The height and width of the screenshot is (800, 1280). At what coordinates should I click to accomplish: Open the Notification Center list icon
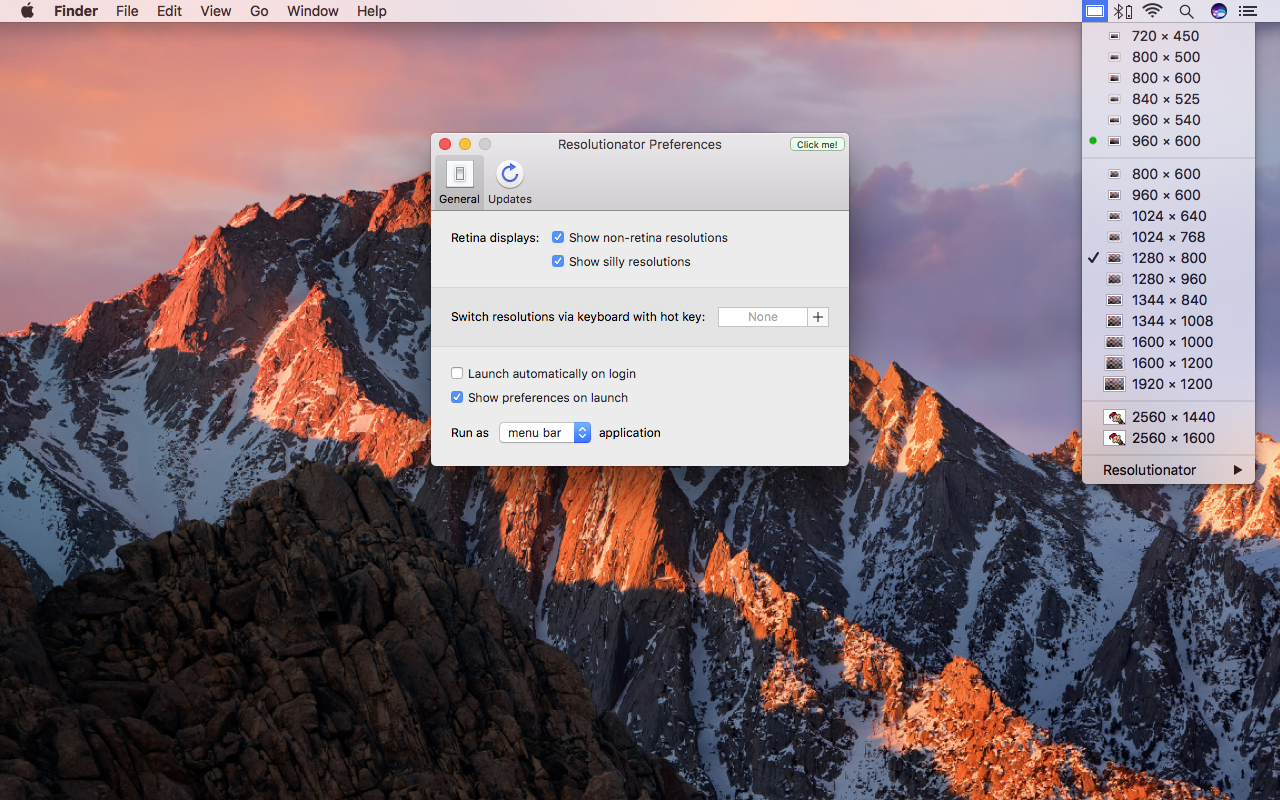click(1248, 11)
